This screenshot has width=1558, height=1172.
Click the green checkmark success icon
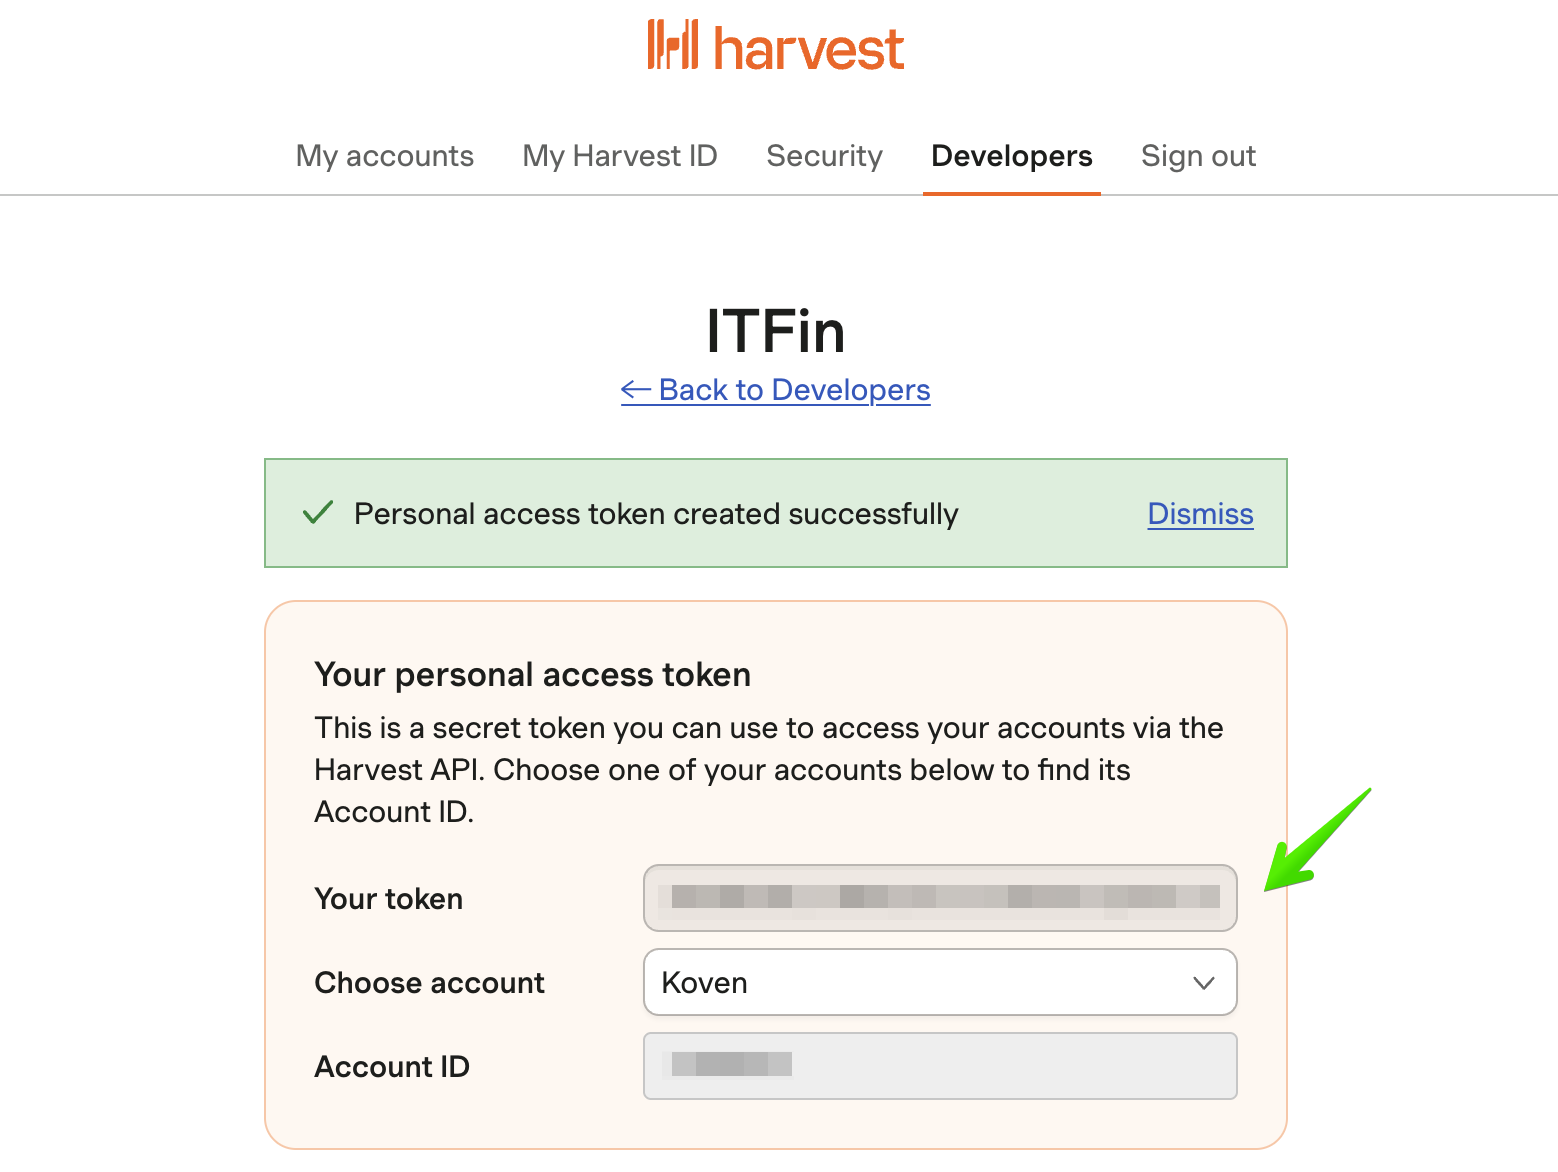[318, 513]
